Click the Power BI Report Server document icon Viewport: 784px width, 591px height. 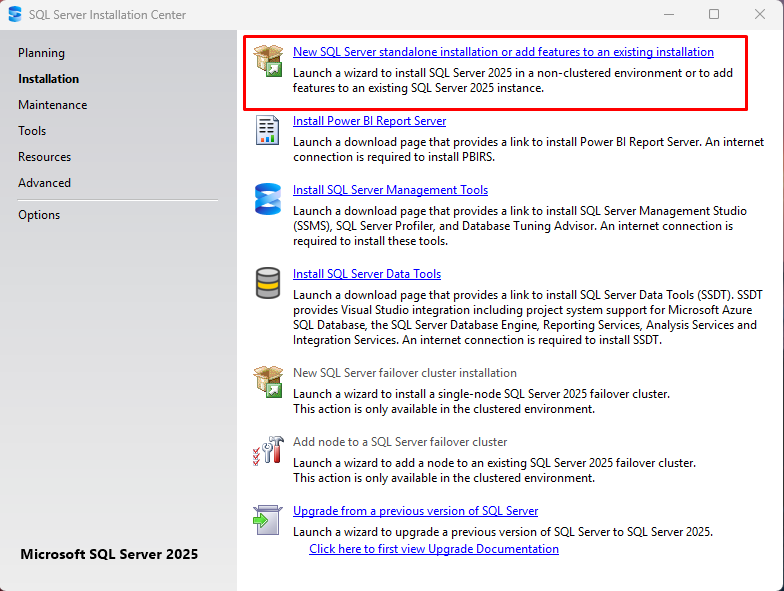268,130
